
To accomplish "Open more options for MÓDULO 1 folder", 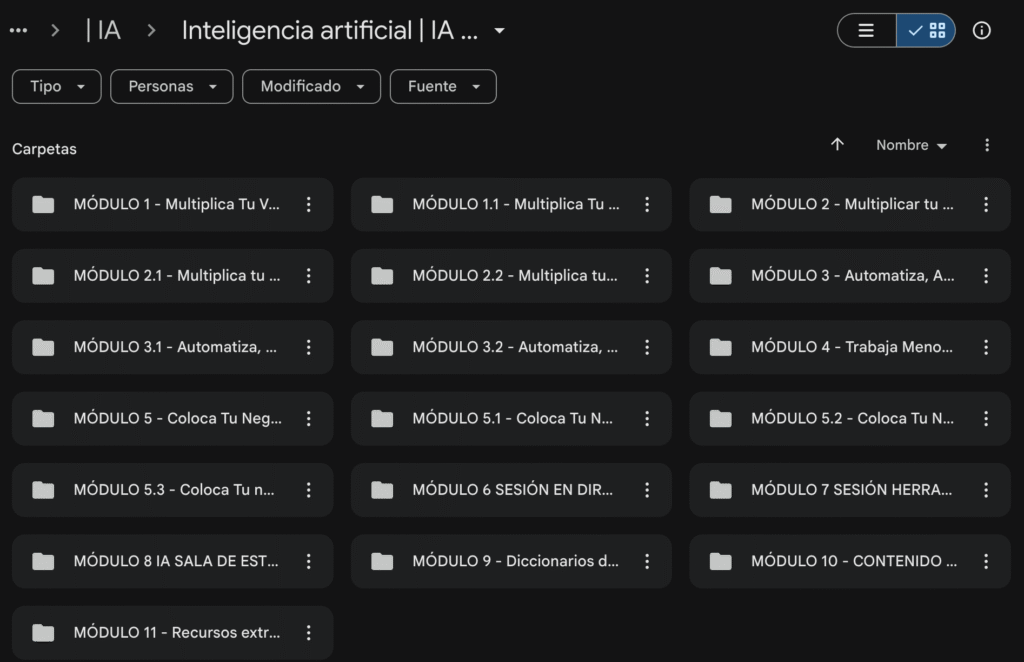I will tap(308, 205).
